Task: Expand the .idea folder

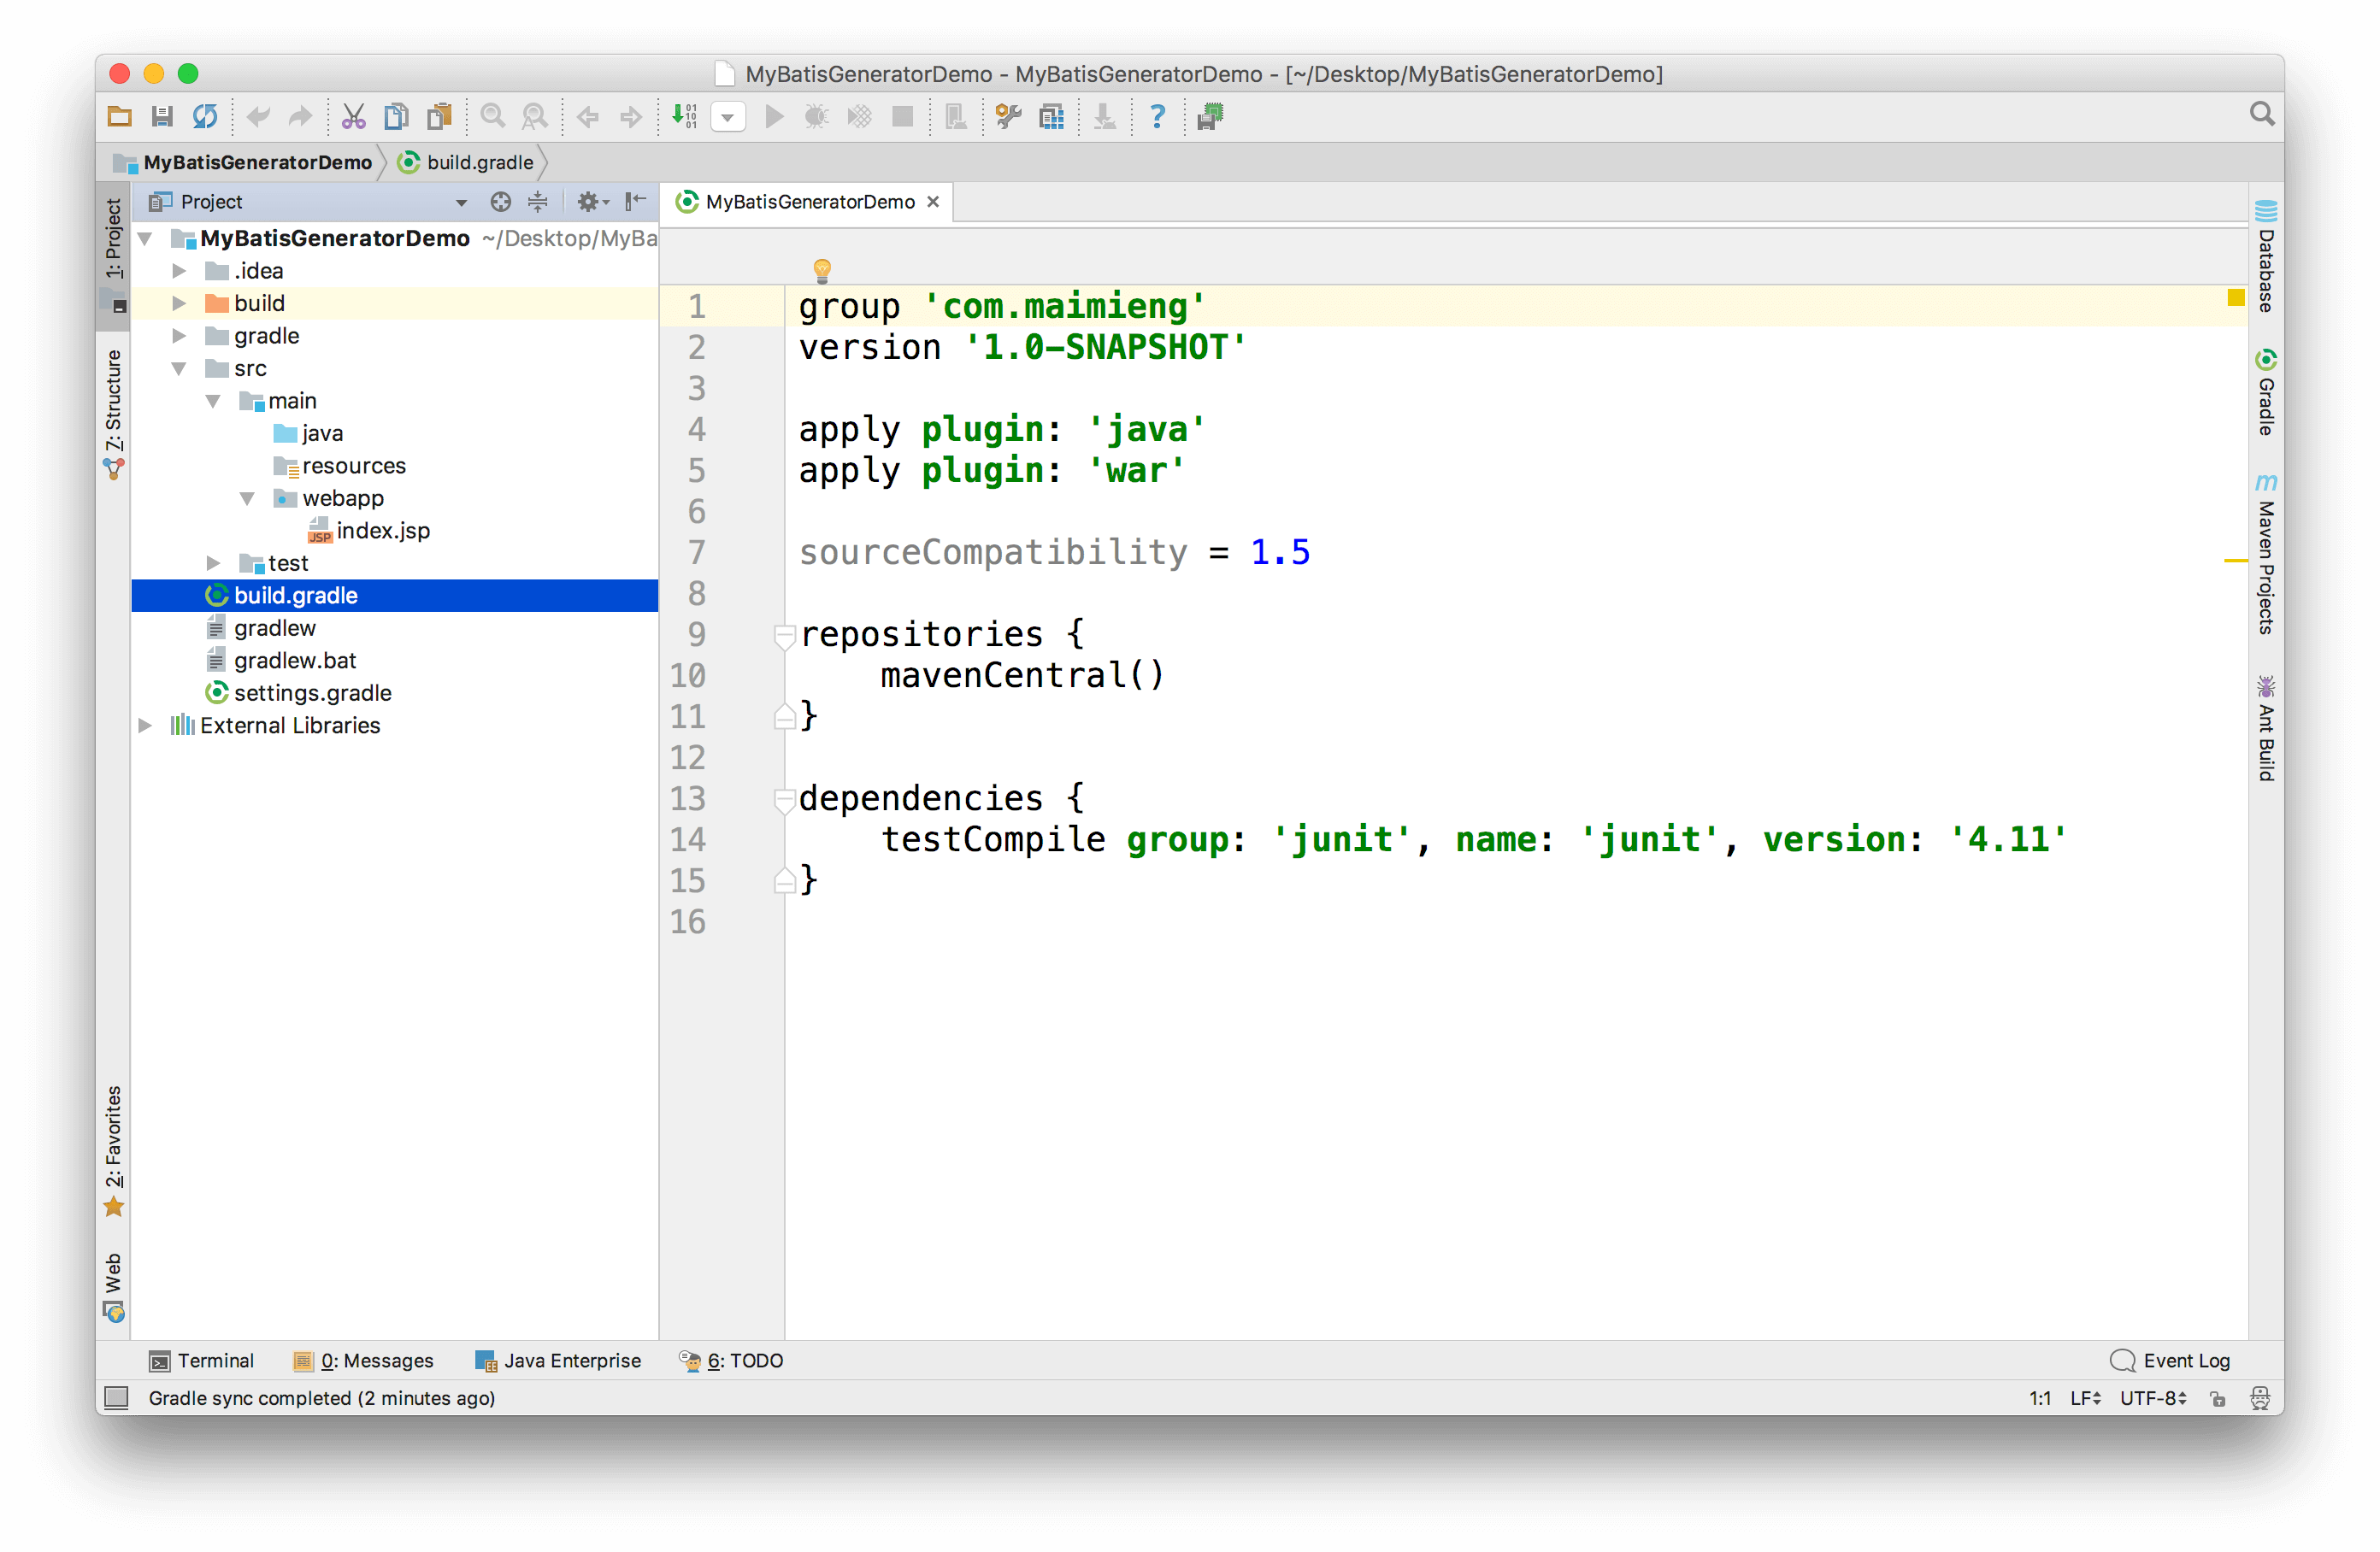Action: click(x=179, y=271)
